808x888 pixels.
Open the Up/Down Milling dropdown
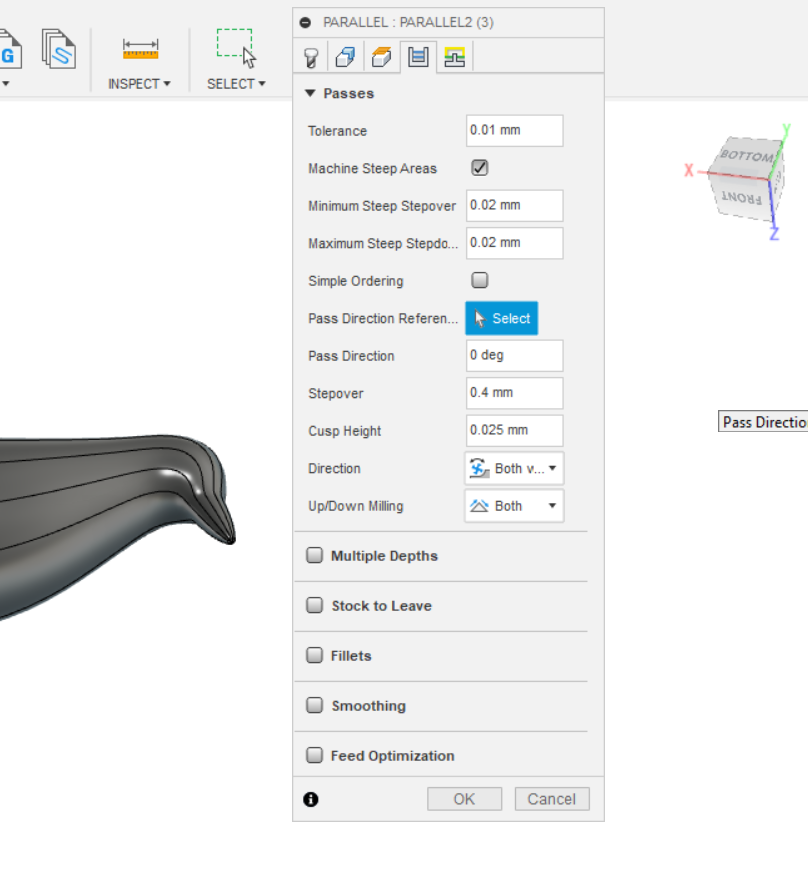[513, 506]
